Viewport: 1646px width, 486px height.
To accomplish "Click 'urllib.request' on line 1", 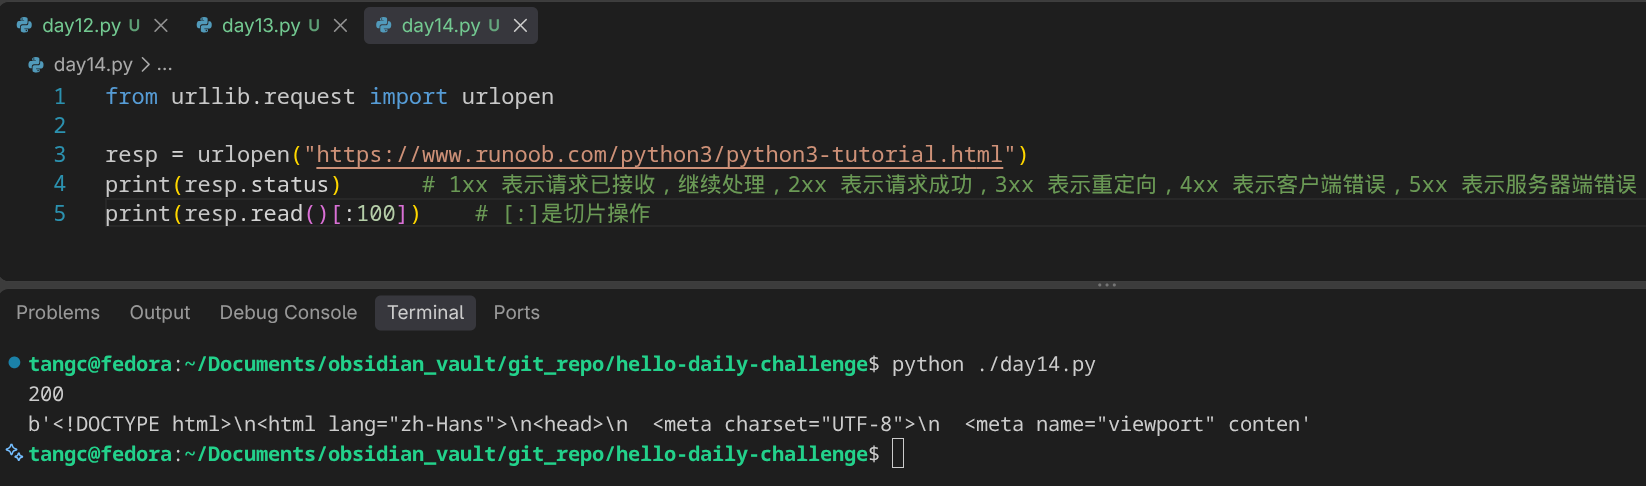I will point(263,97).
